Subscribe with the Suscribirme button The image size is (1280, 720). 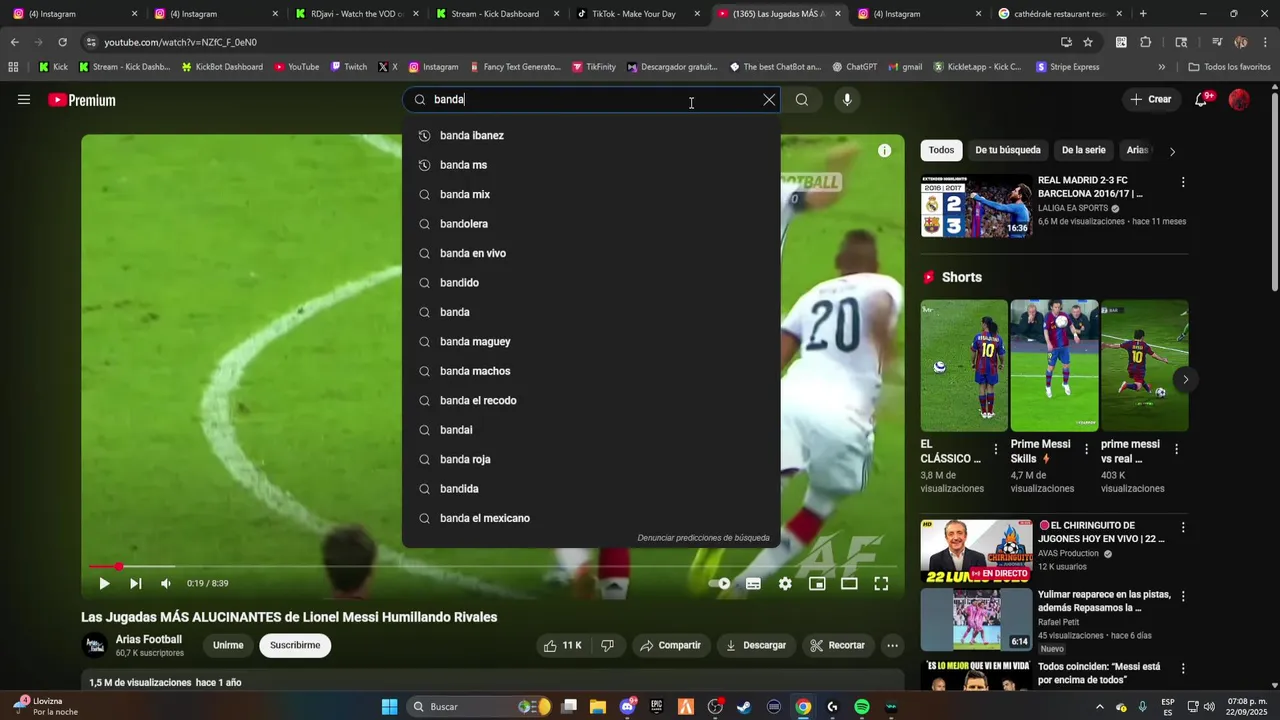click(x=295, y=646)
